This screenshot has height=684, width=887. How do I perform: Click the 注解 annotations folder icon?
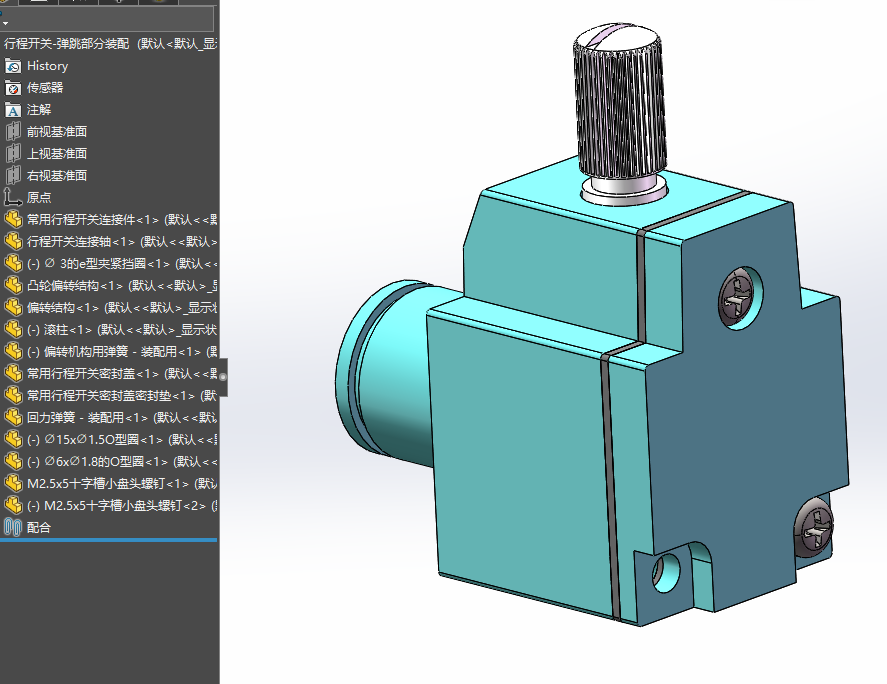[x=12, y=110]
